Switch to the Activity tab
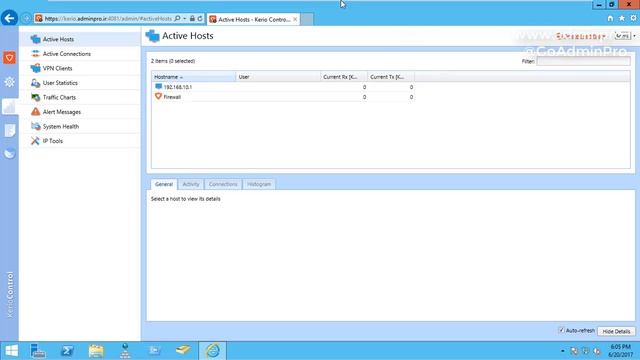 pyautogui.click(x=191, y=184)
